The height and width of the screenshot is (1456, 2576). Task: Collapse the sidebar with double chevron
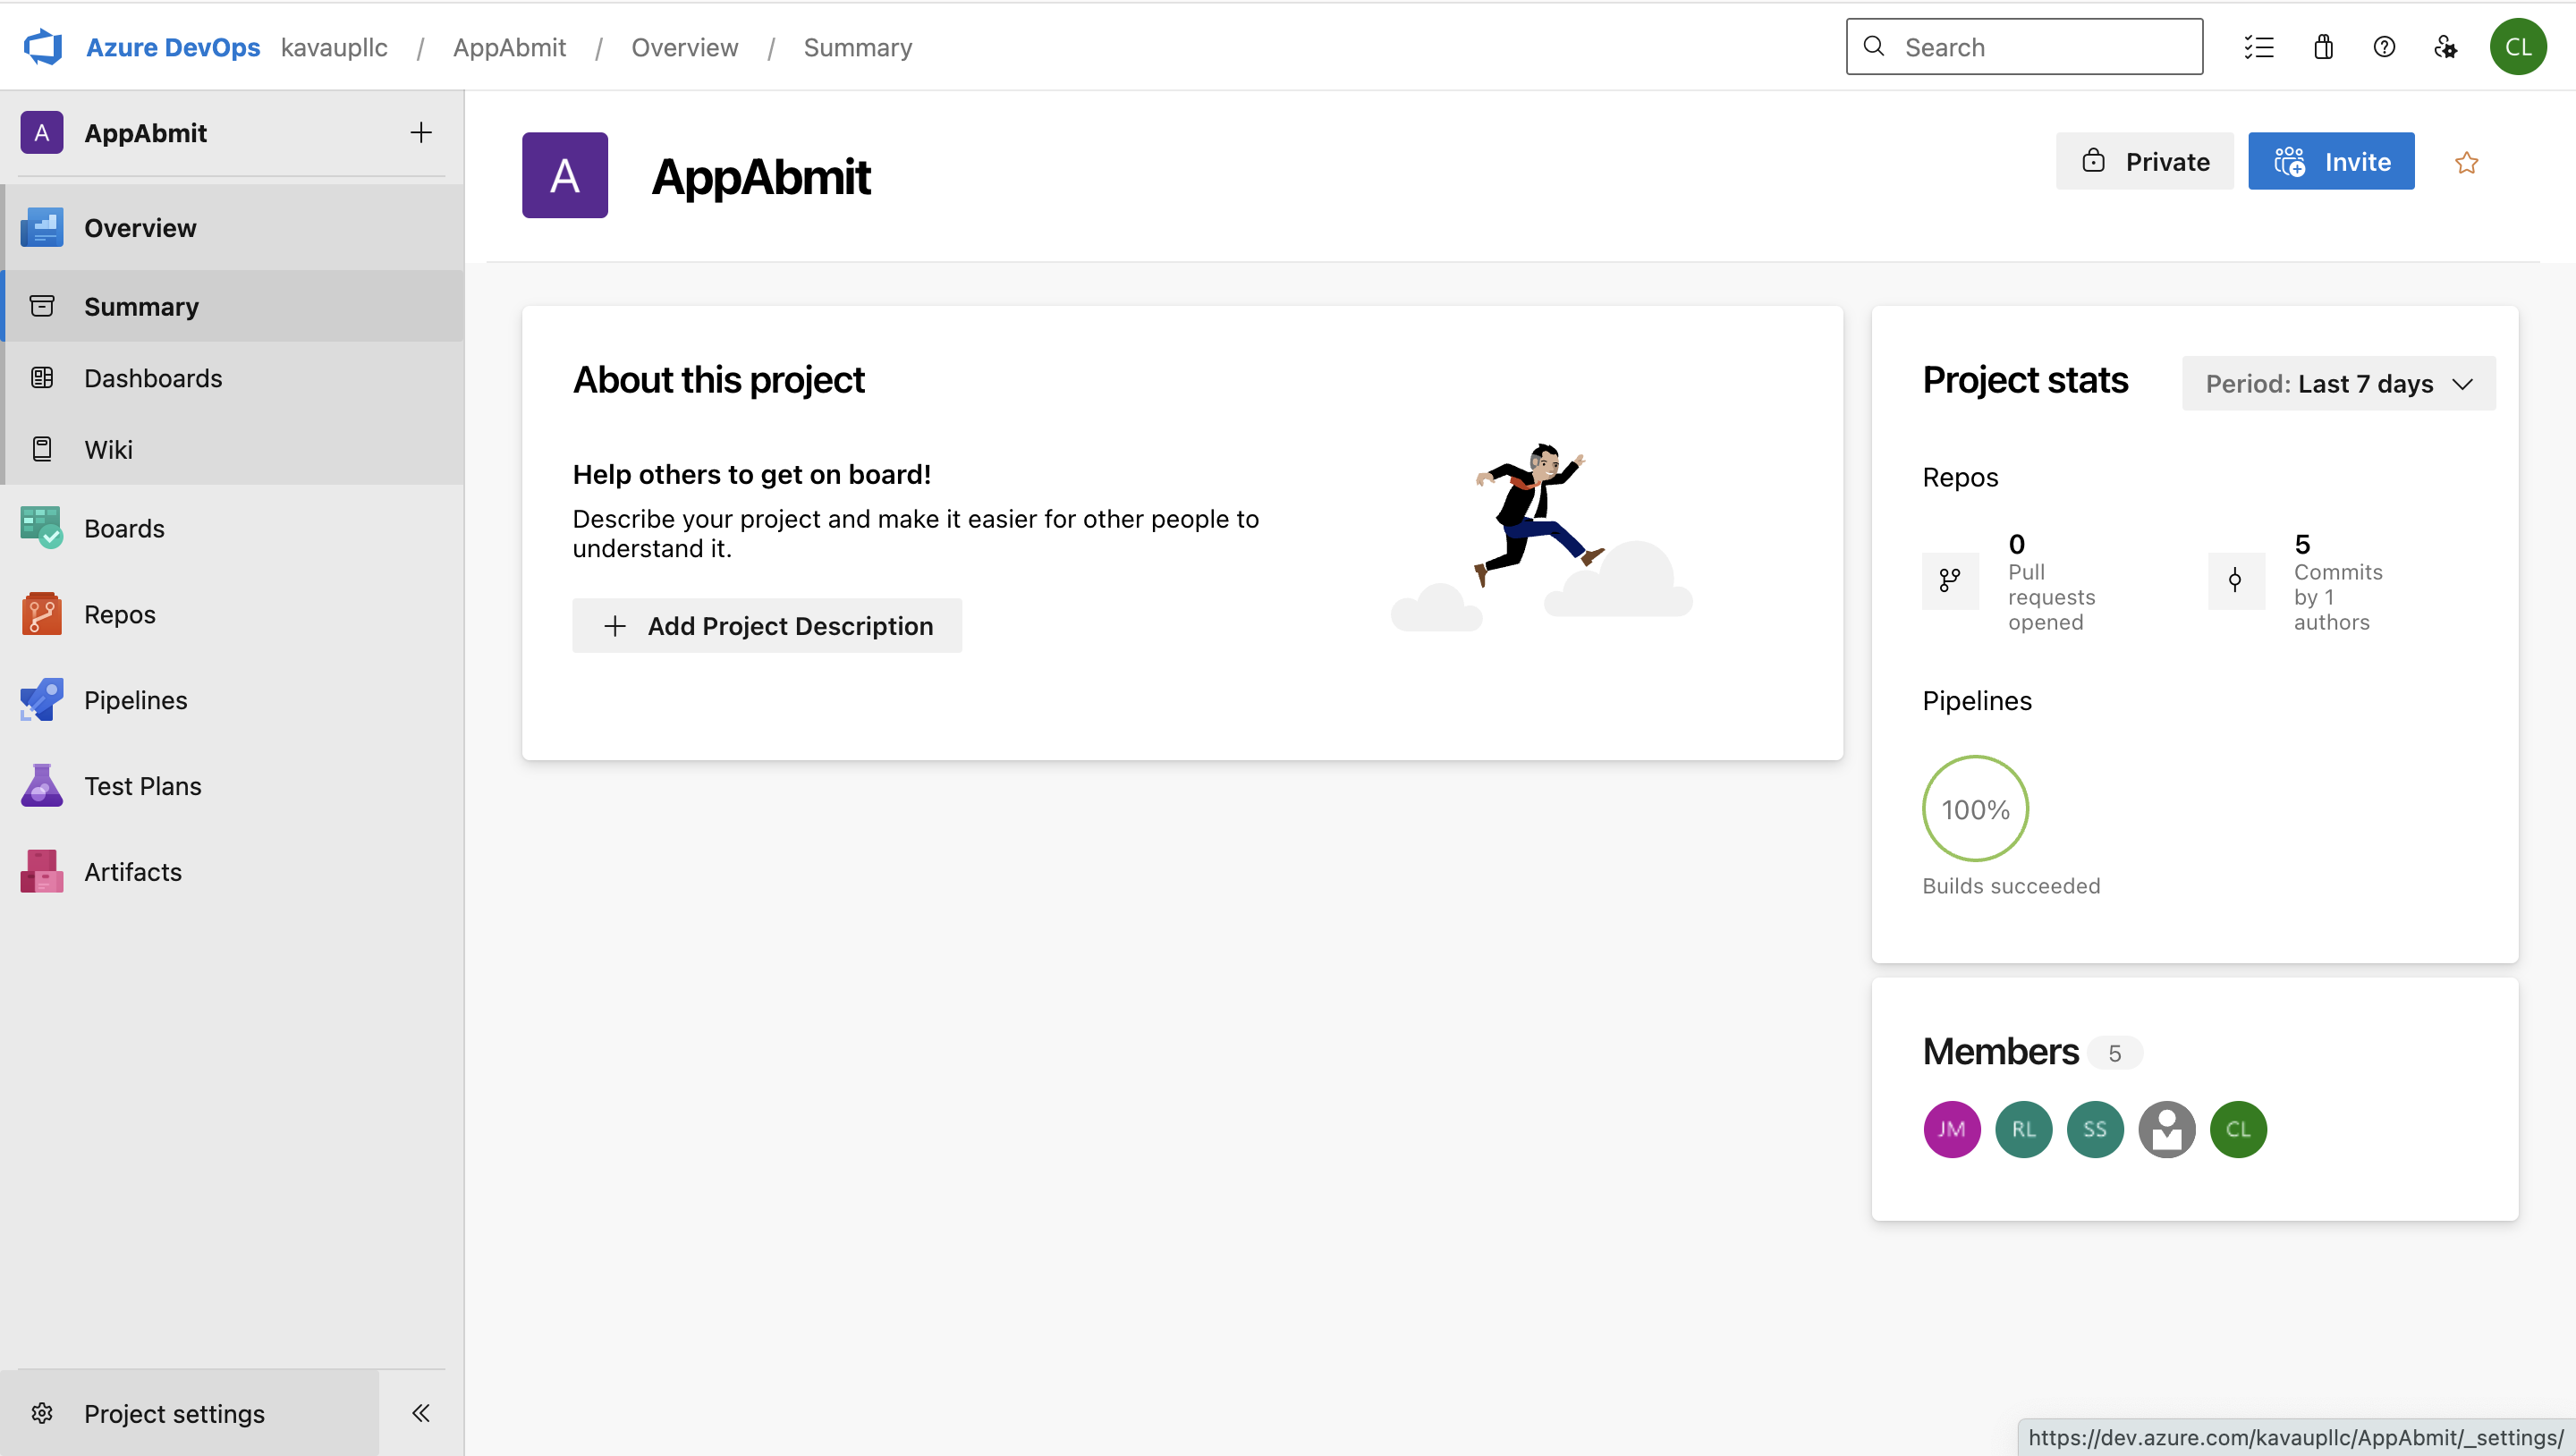421,1412
